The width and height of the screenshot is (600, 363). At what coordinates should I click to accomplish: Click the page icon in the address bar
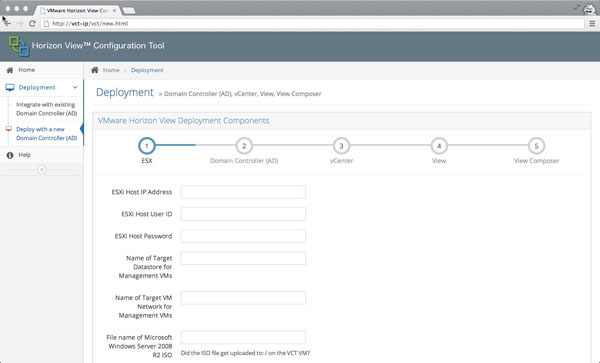pyautogui.click(x=46, y=24)
